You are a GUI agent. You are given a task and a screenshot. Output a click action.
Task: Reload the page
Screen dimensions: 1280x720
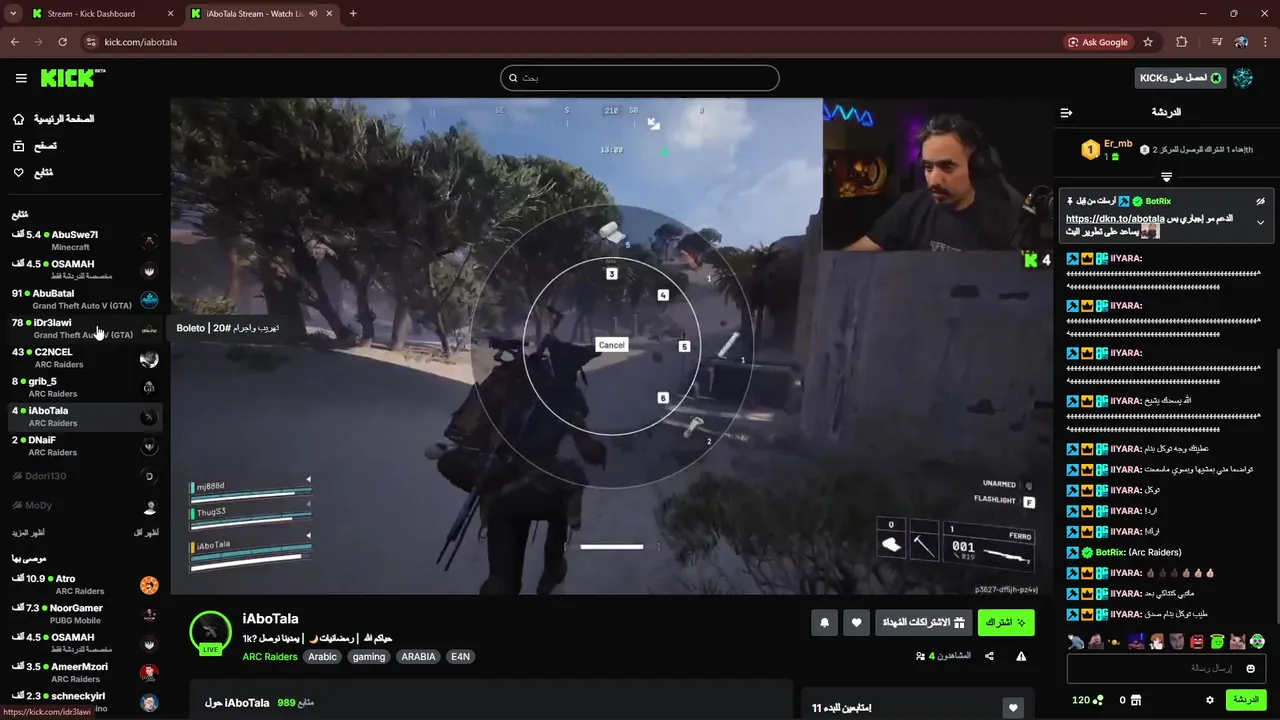point(62,42)
